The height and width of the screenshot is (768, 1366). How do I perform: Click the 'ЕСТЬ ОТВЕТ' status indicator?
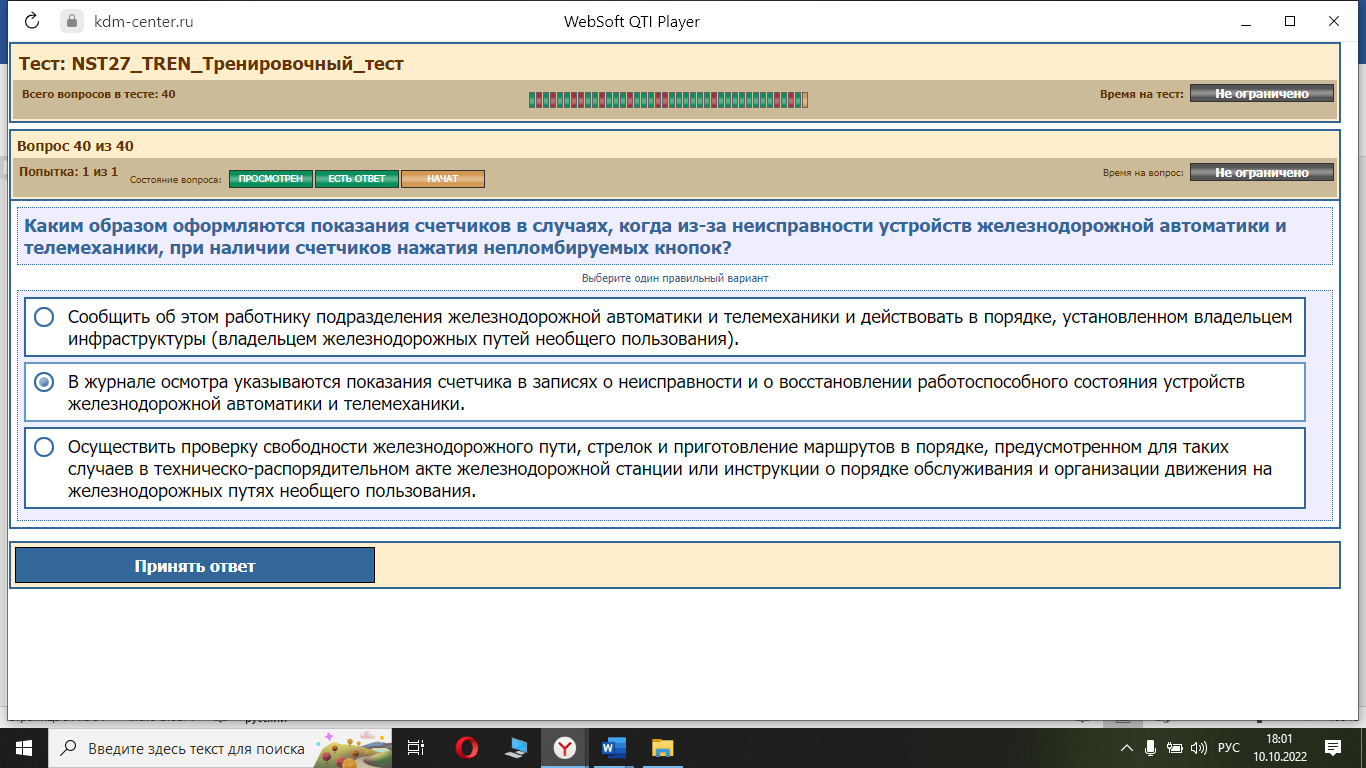pos(357,179)
